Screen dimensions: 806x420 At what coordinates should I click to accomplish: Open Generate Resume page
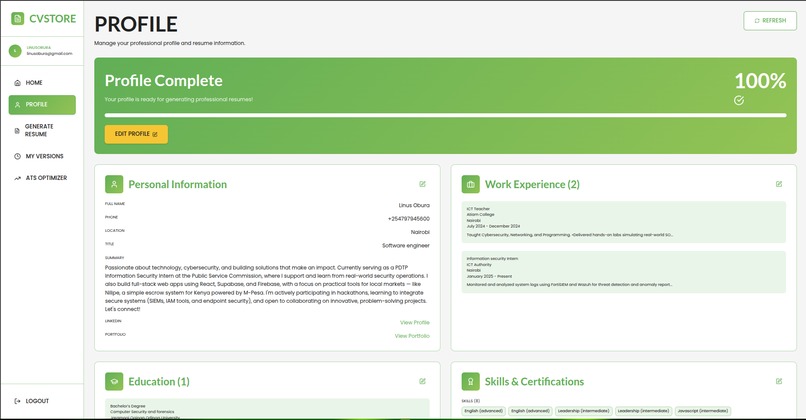coord(42,130)
